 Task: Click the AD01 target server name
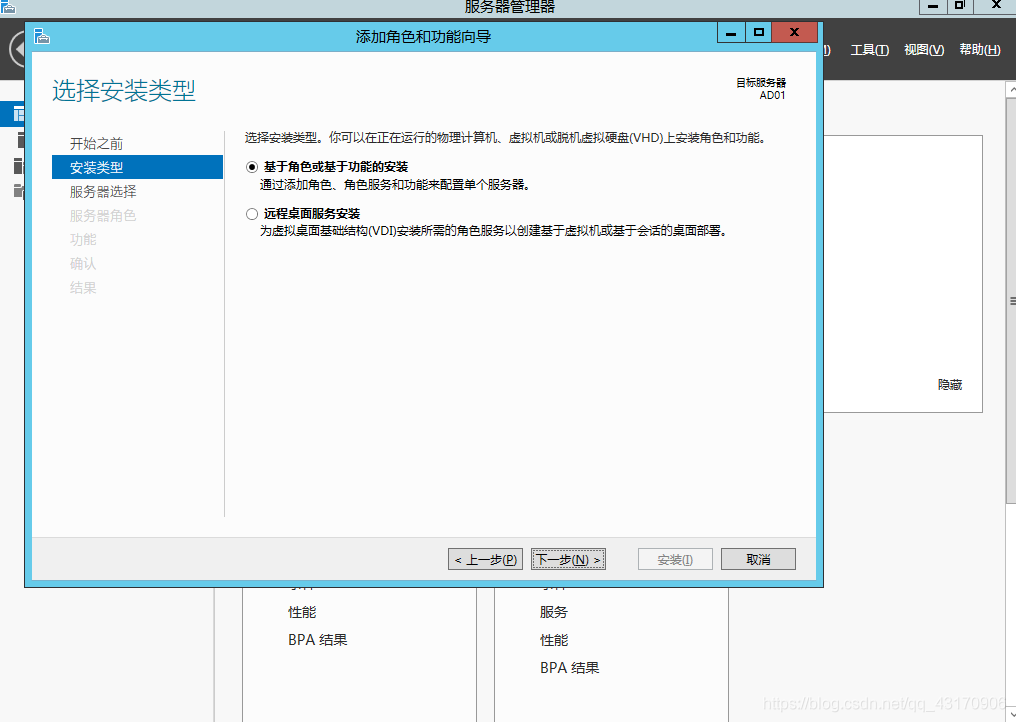point(772,95)
